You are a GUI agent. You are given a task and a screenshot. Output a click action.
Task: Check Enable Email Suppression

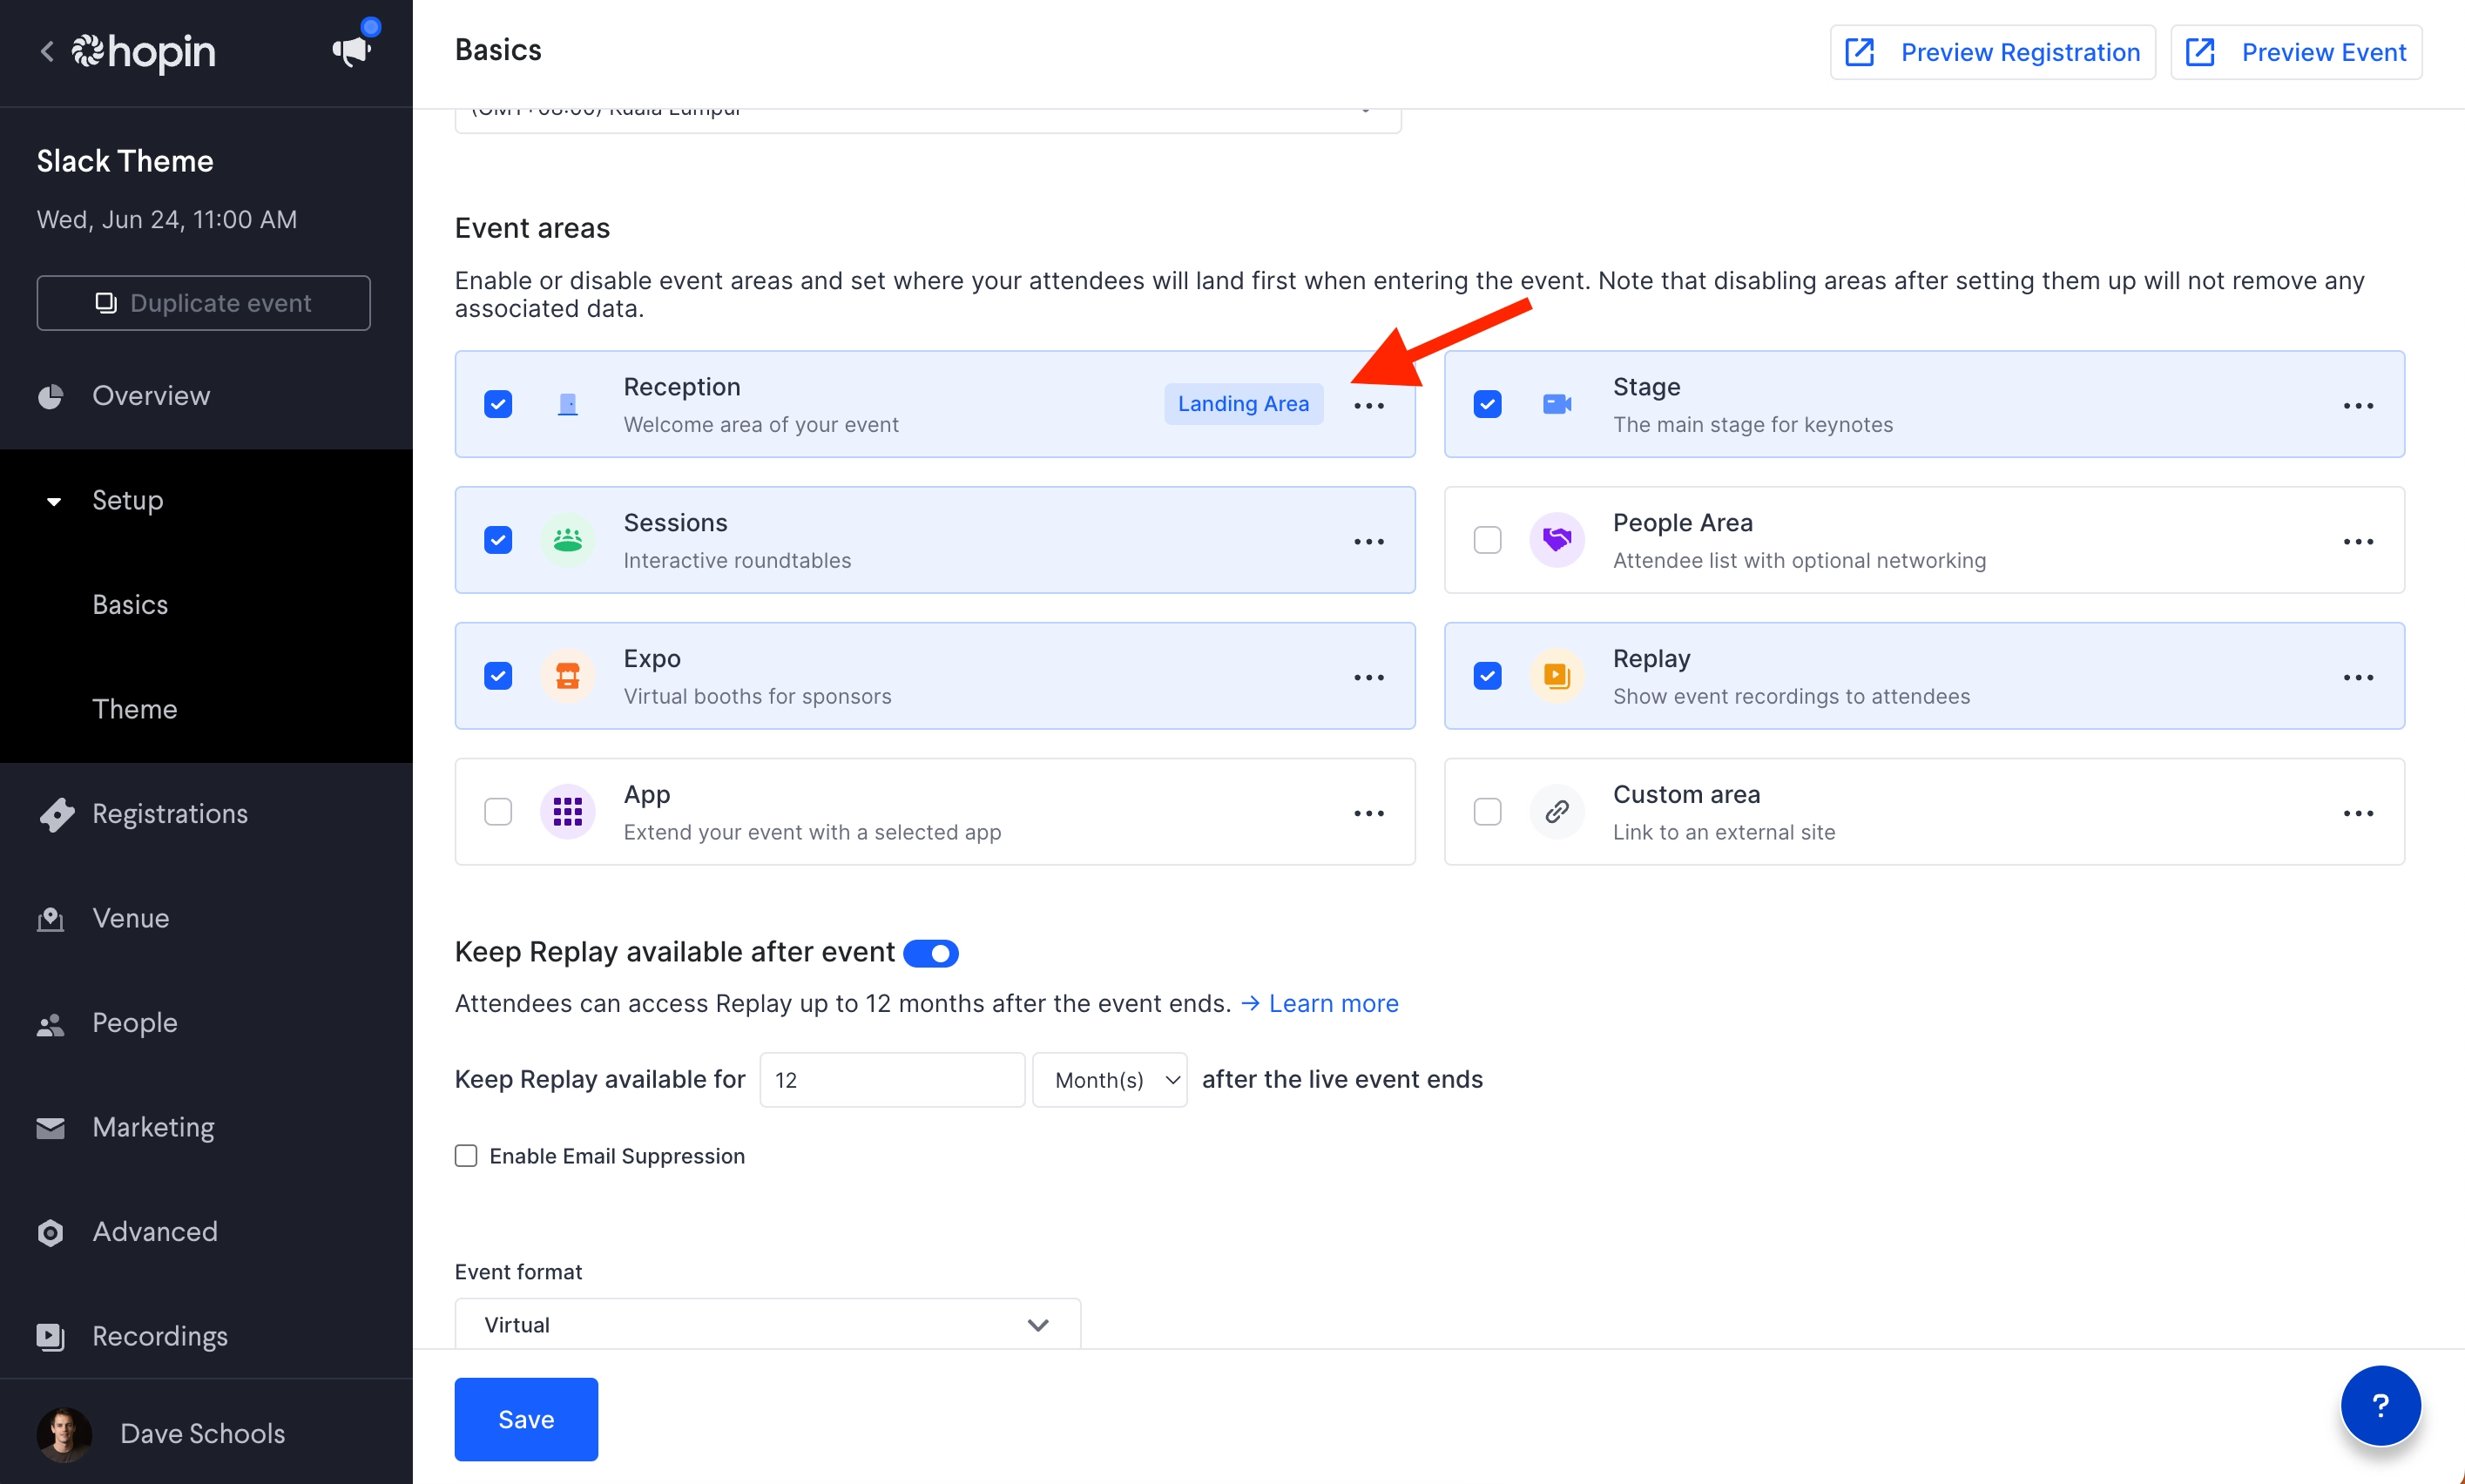point(466,1156)
